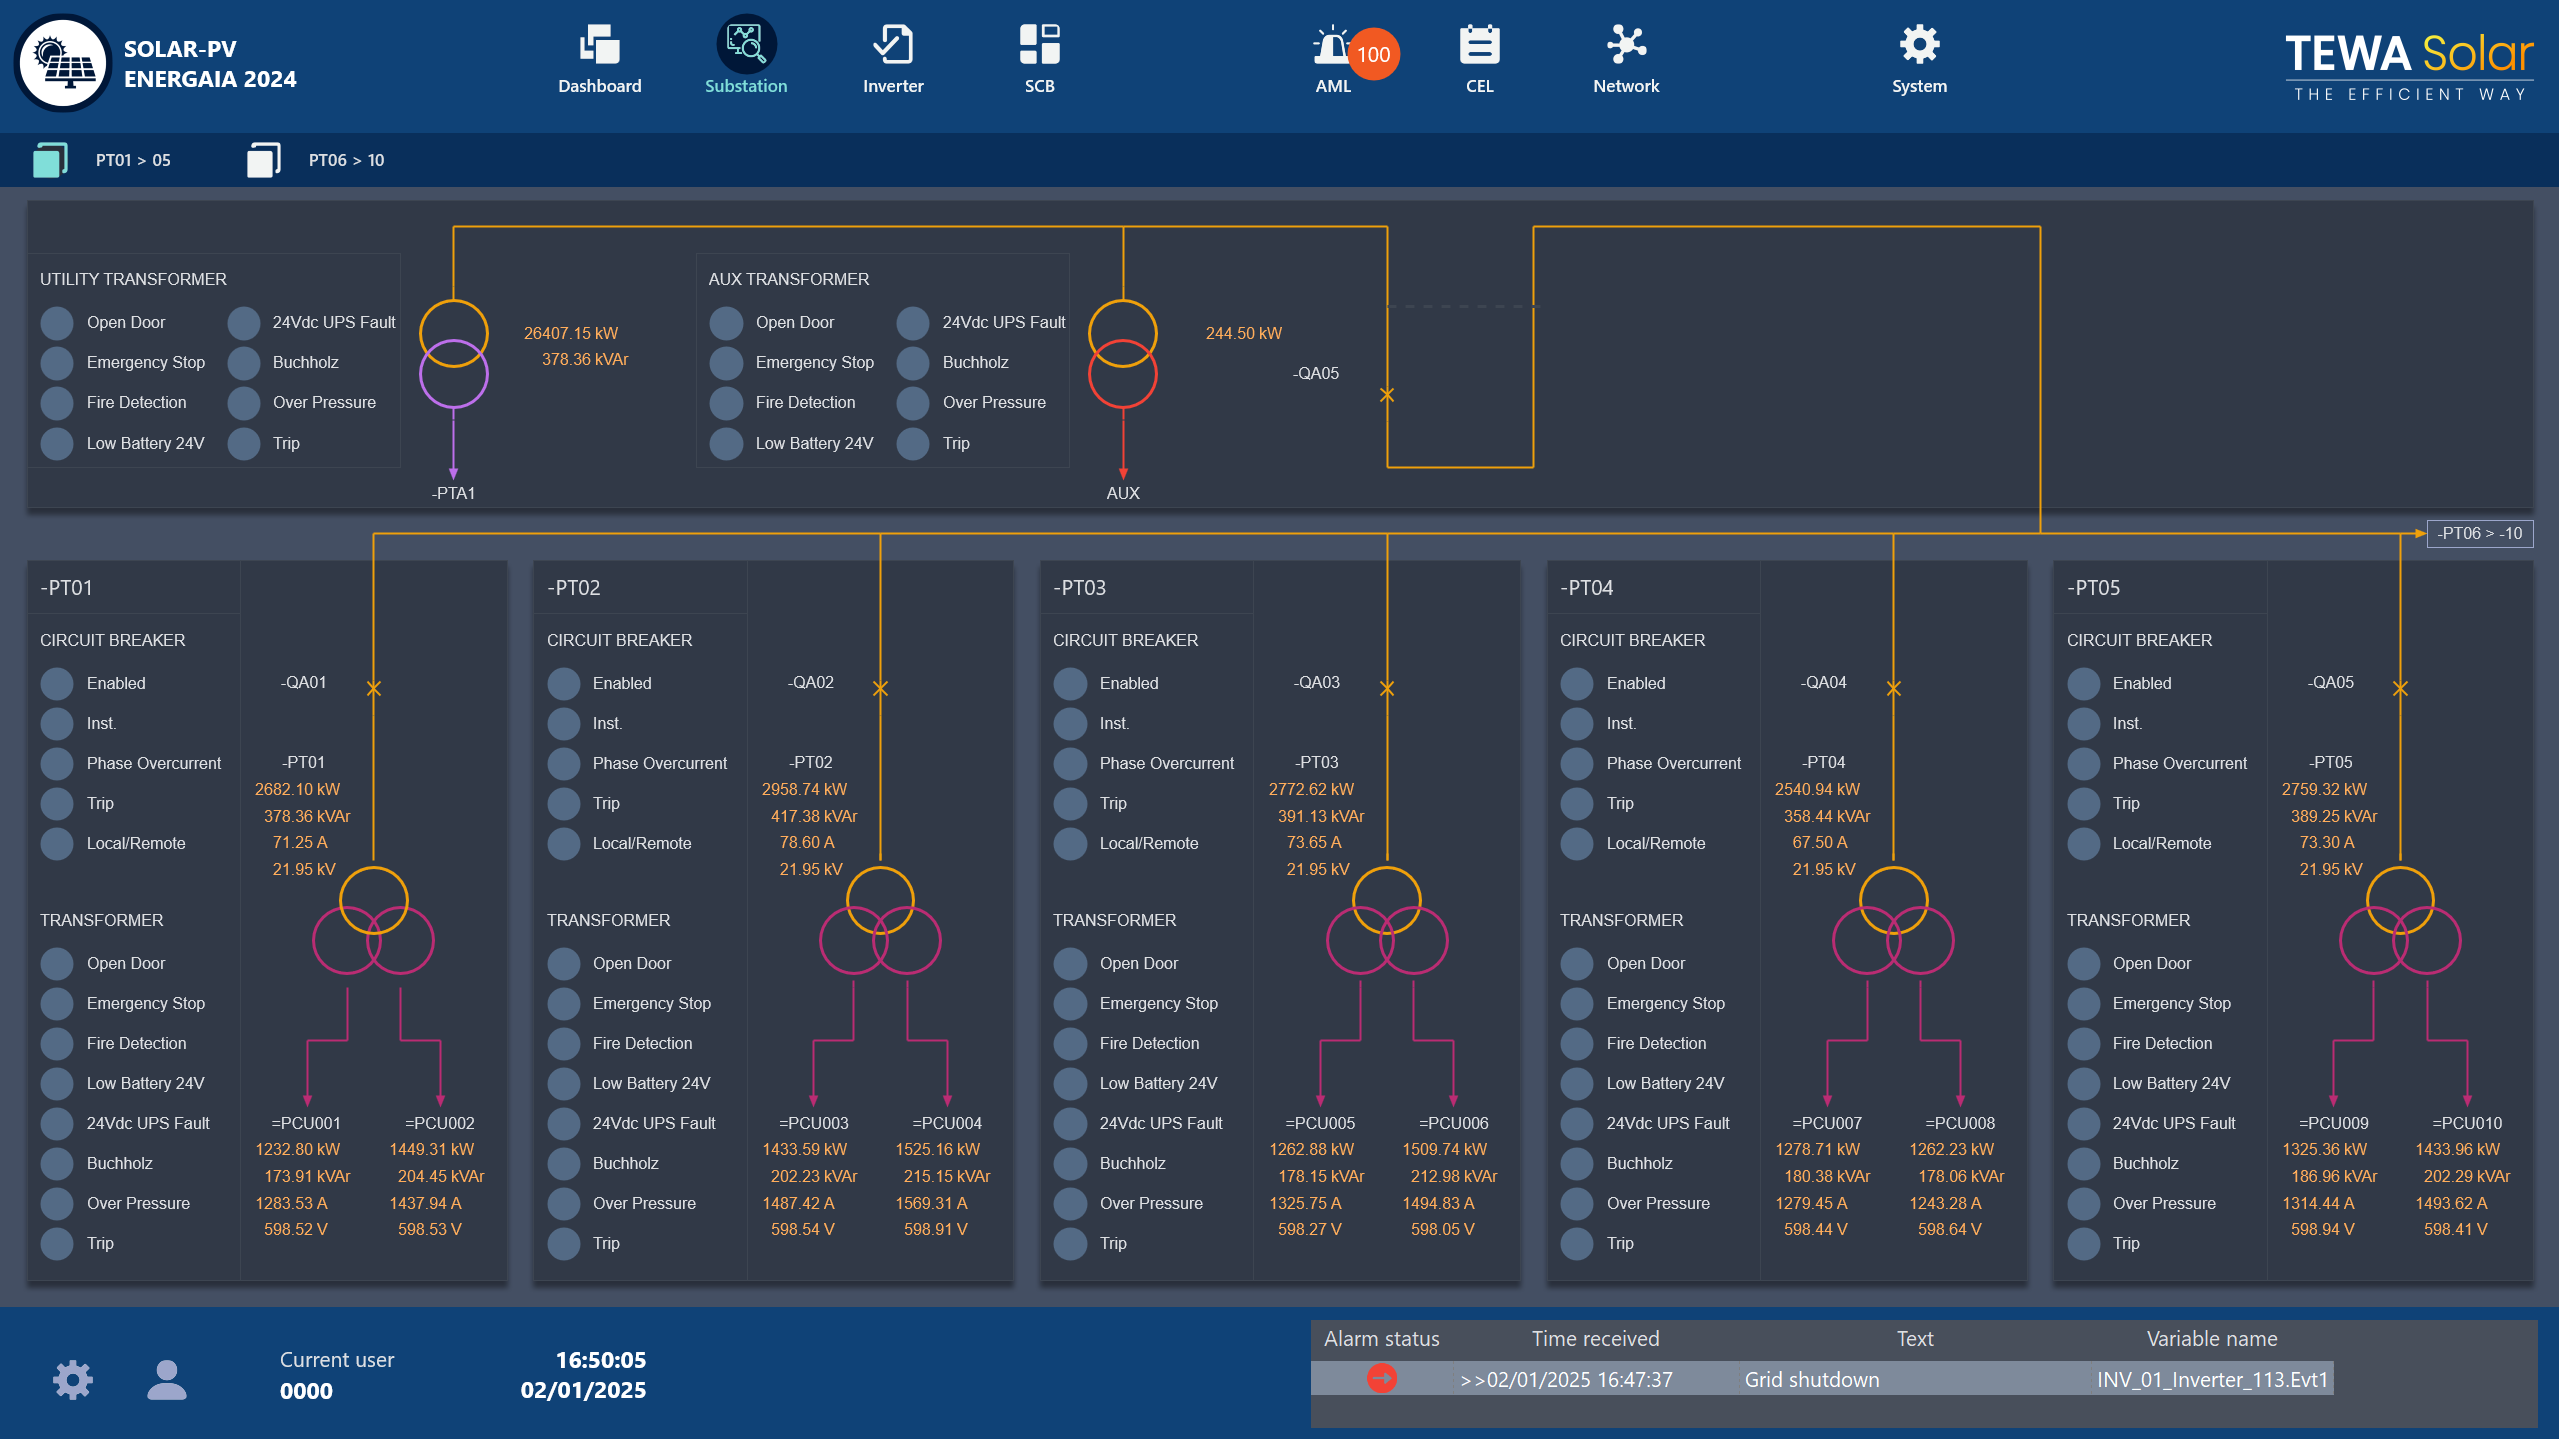2559x1439 pixels.
Task: Open the Grid shutdown alarm entry
Action: click(1812, 1379)
